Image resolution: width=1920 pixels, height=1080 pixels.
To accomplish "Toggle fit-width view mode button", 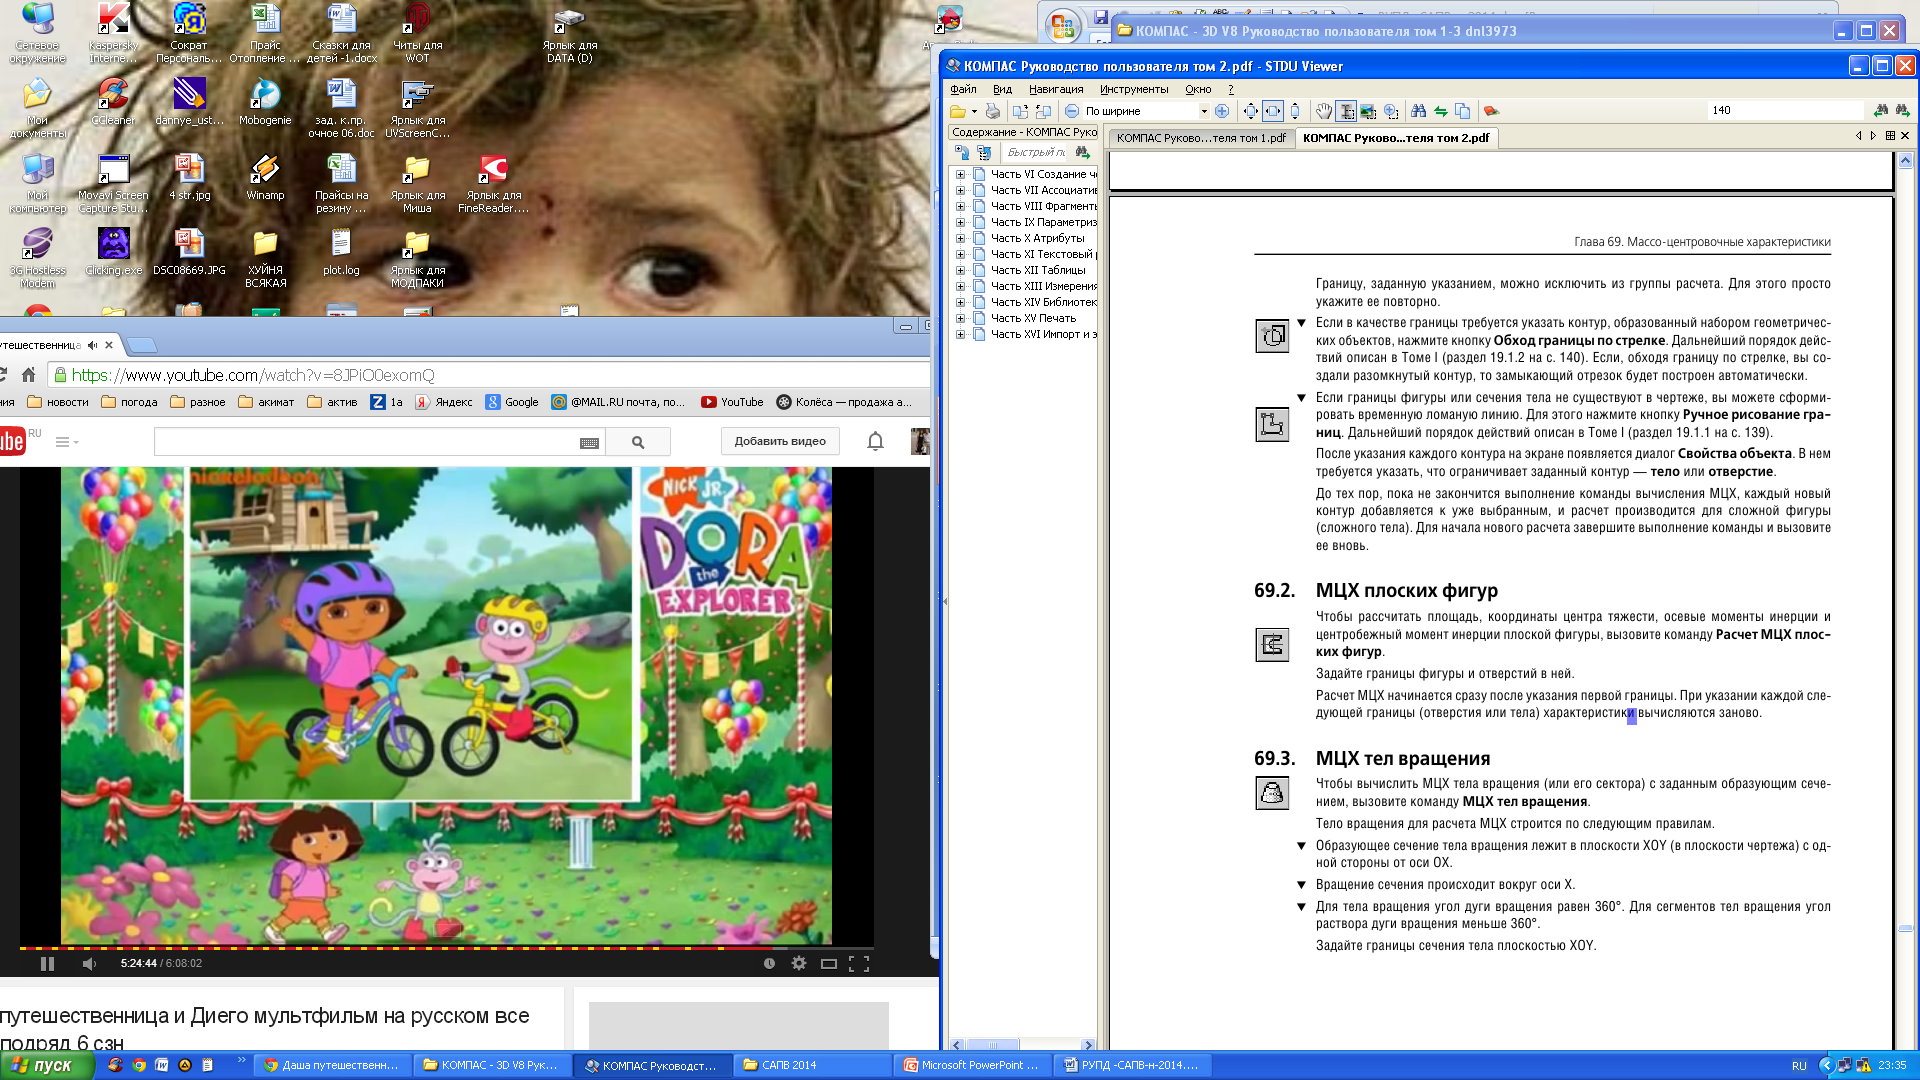I will (1273, 111).
